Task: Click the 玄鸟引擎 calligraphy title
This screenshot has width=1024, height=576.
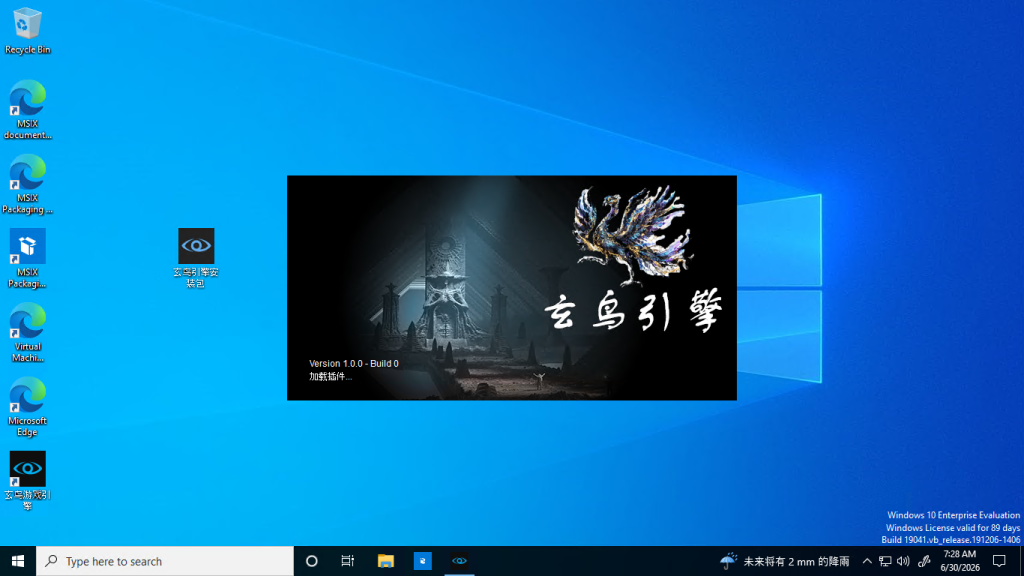Action: tap(633, 311)
